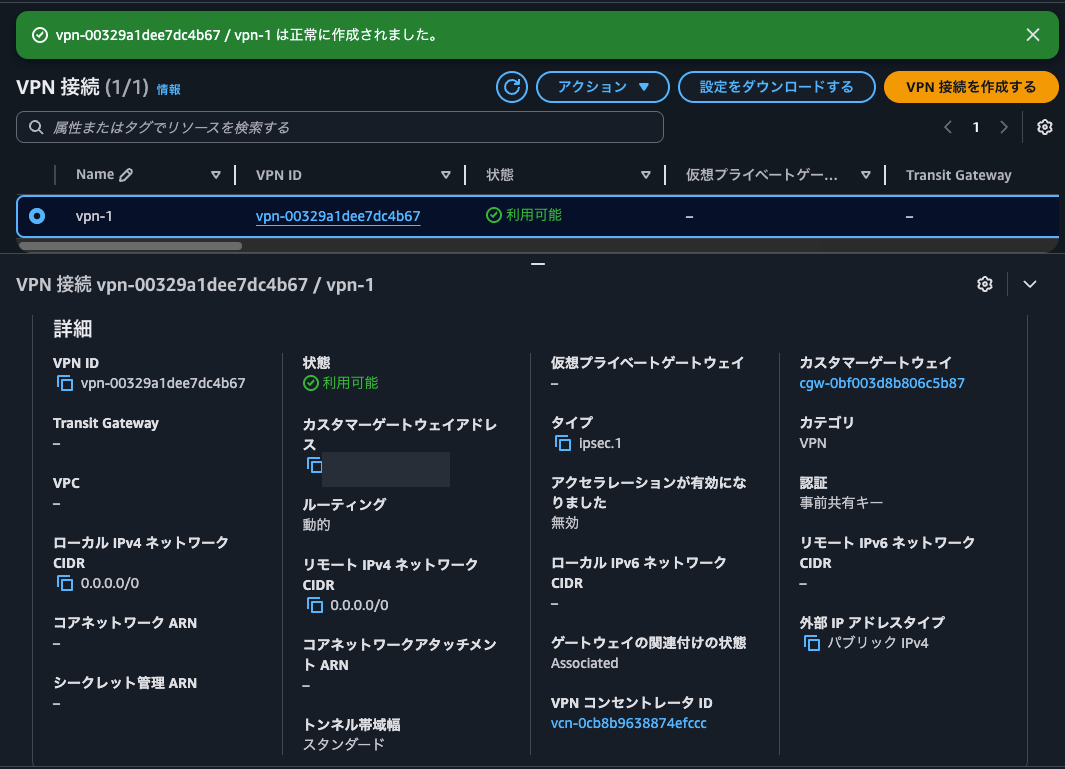Copy the remote IPv4 CIDR value
This screenshot has width=1065, height=769.
tap(315, 604)
